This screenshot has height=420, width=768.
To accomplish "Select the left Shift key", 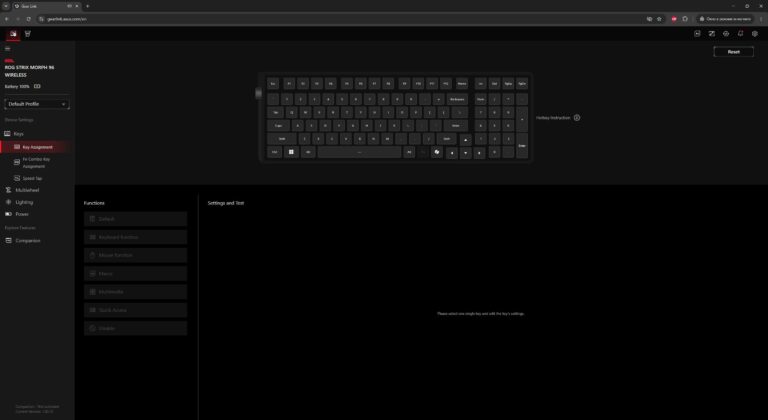I will pos(282,139).
